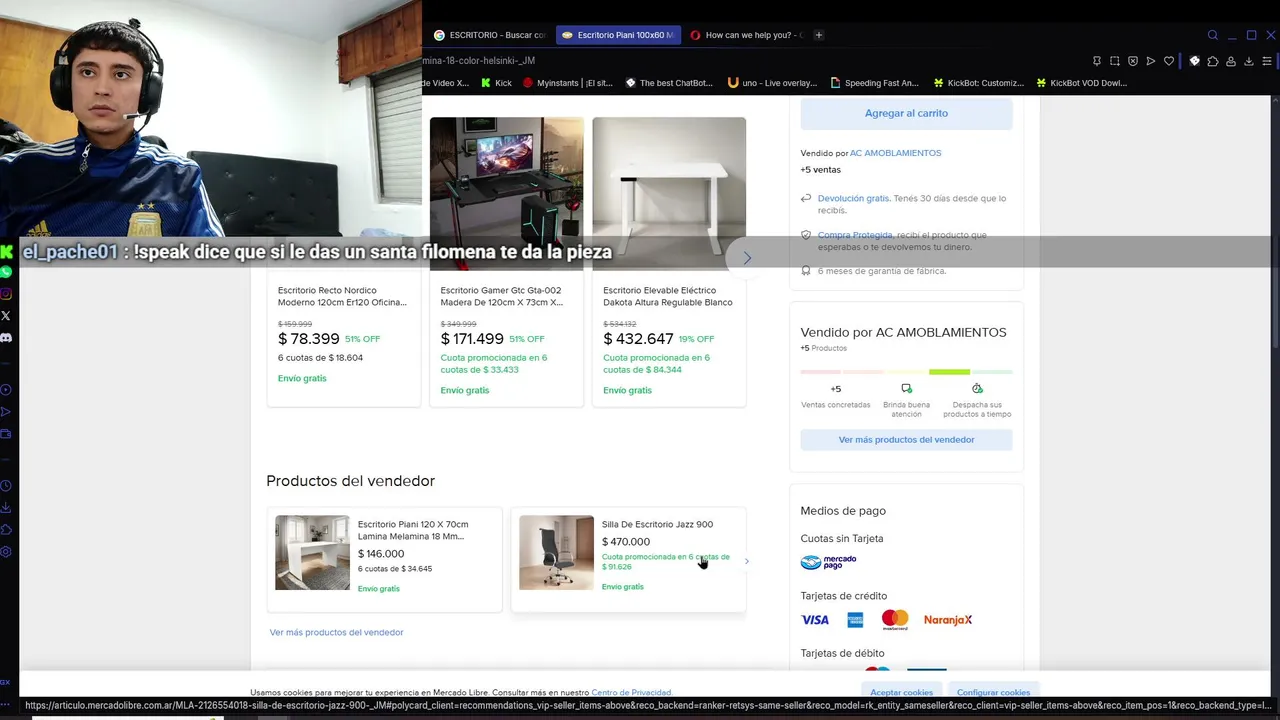Switch to 'How can we help you?' tab
The width and height of the screenshot is (1280, 720).
coord(746,35)
